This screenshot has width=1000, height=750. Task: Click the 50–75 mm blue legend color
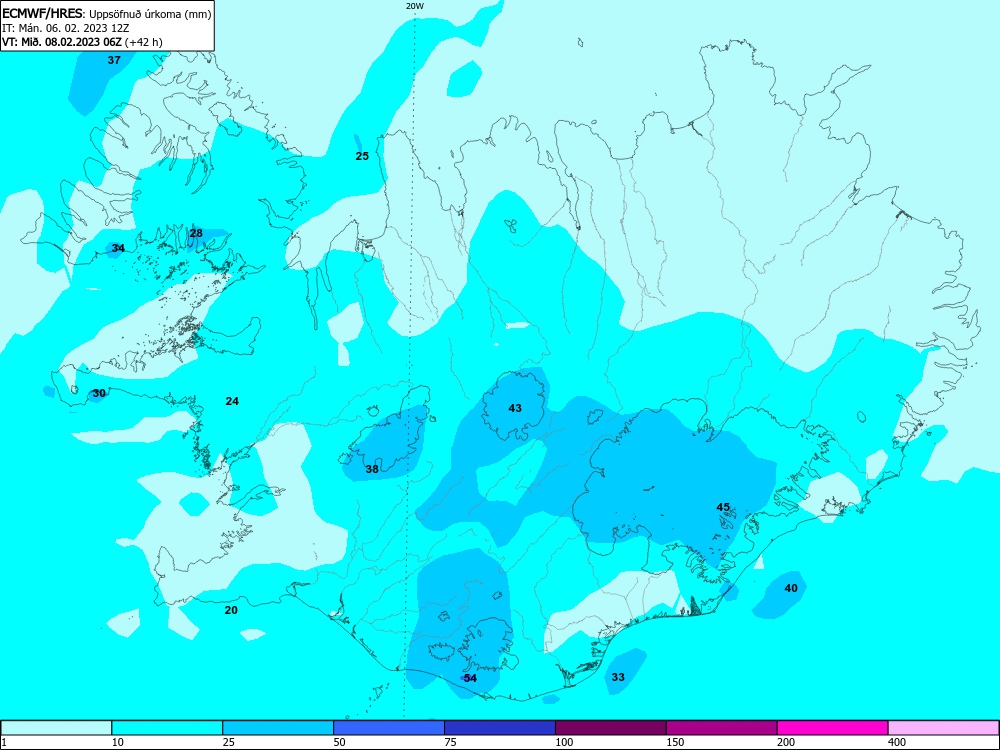tap(389, 728)
